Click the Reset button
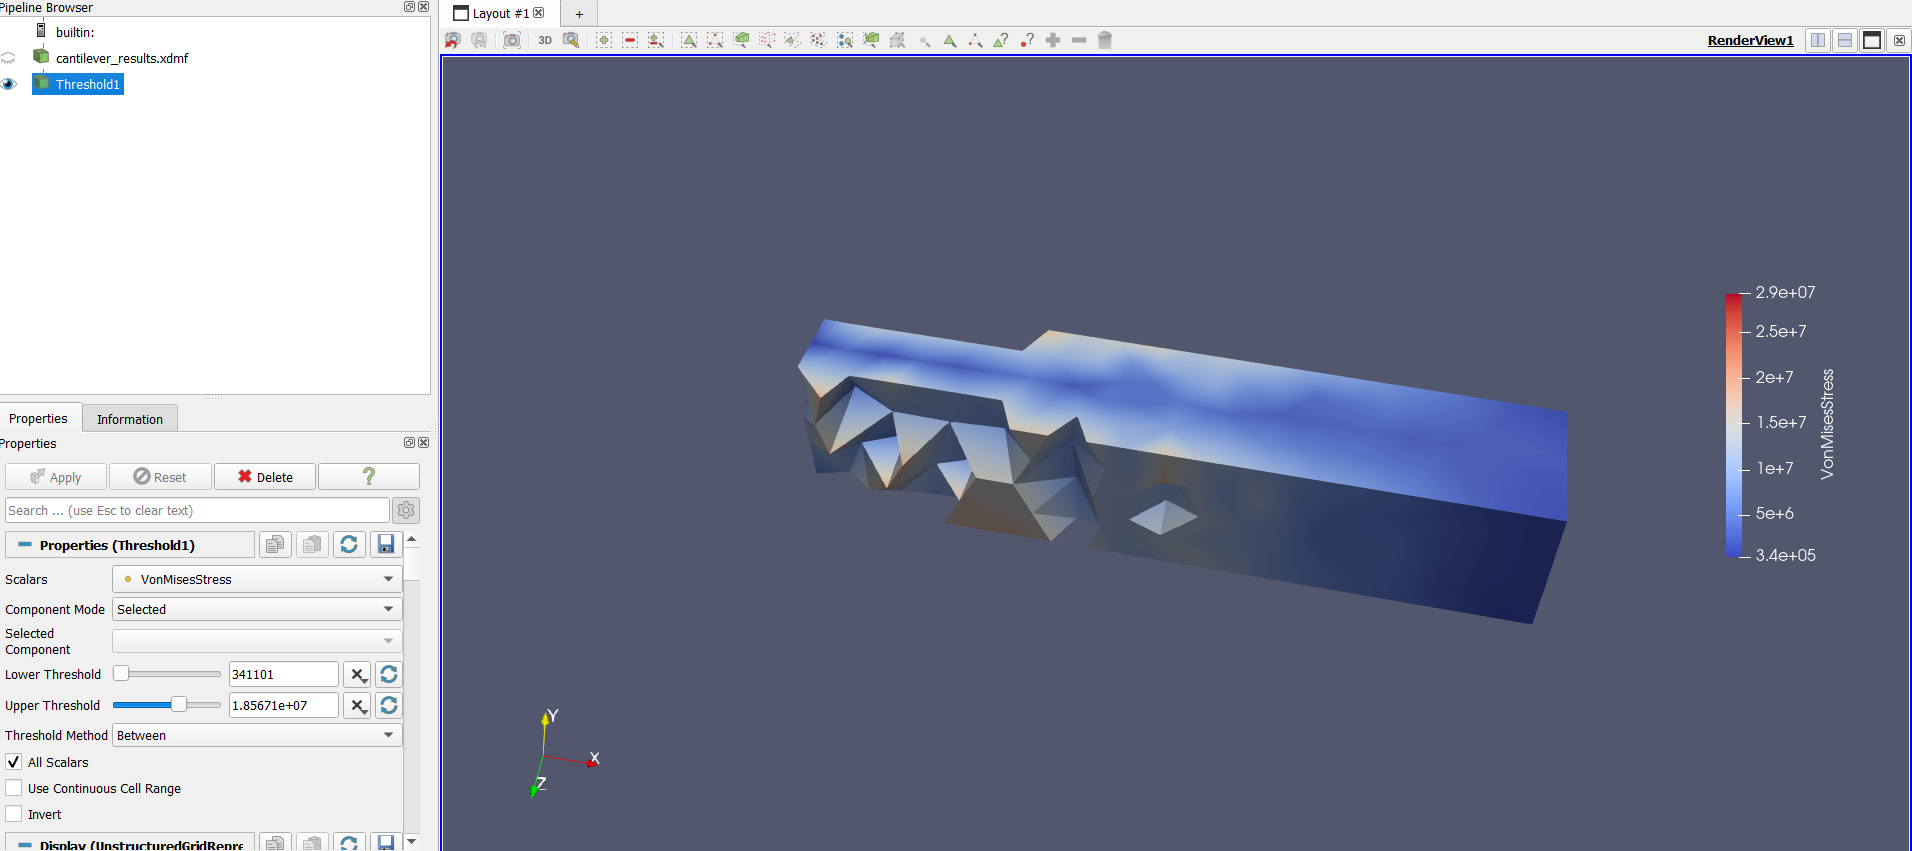The image size is (1912, 851). 160,477
